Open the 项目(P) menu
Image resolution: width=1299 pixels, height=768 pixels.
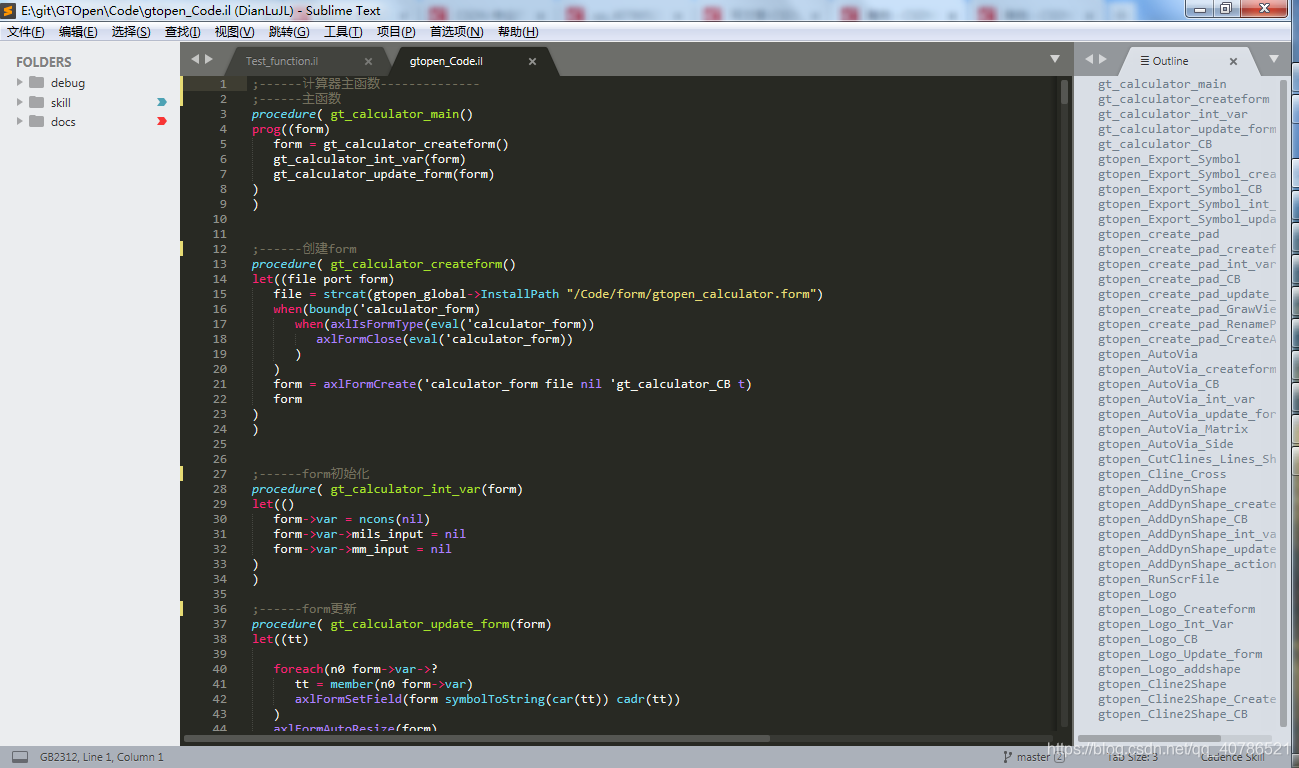tap(396, 32)
